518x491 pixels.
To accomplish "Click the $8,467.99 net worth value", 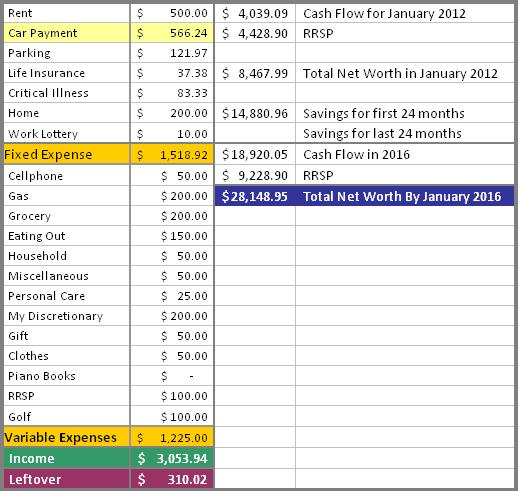I will tap(255, 73).
